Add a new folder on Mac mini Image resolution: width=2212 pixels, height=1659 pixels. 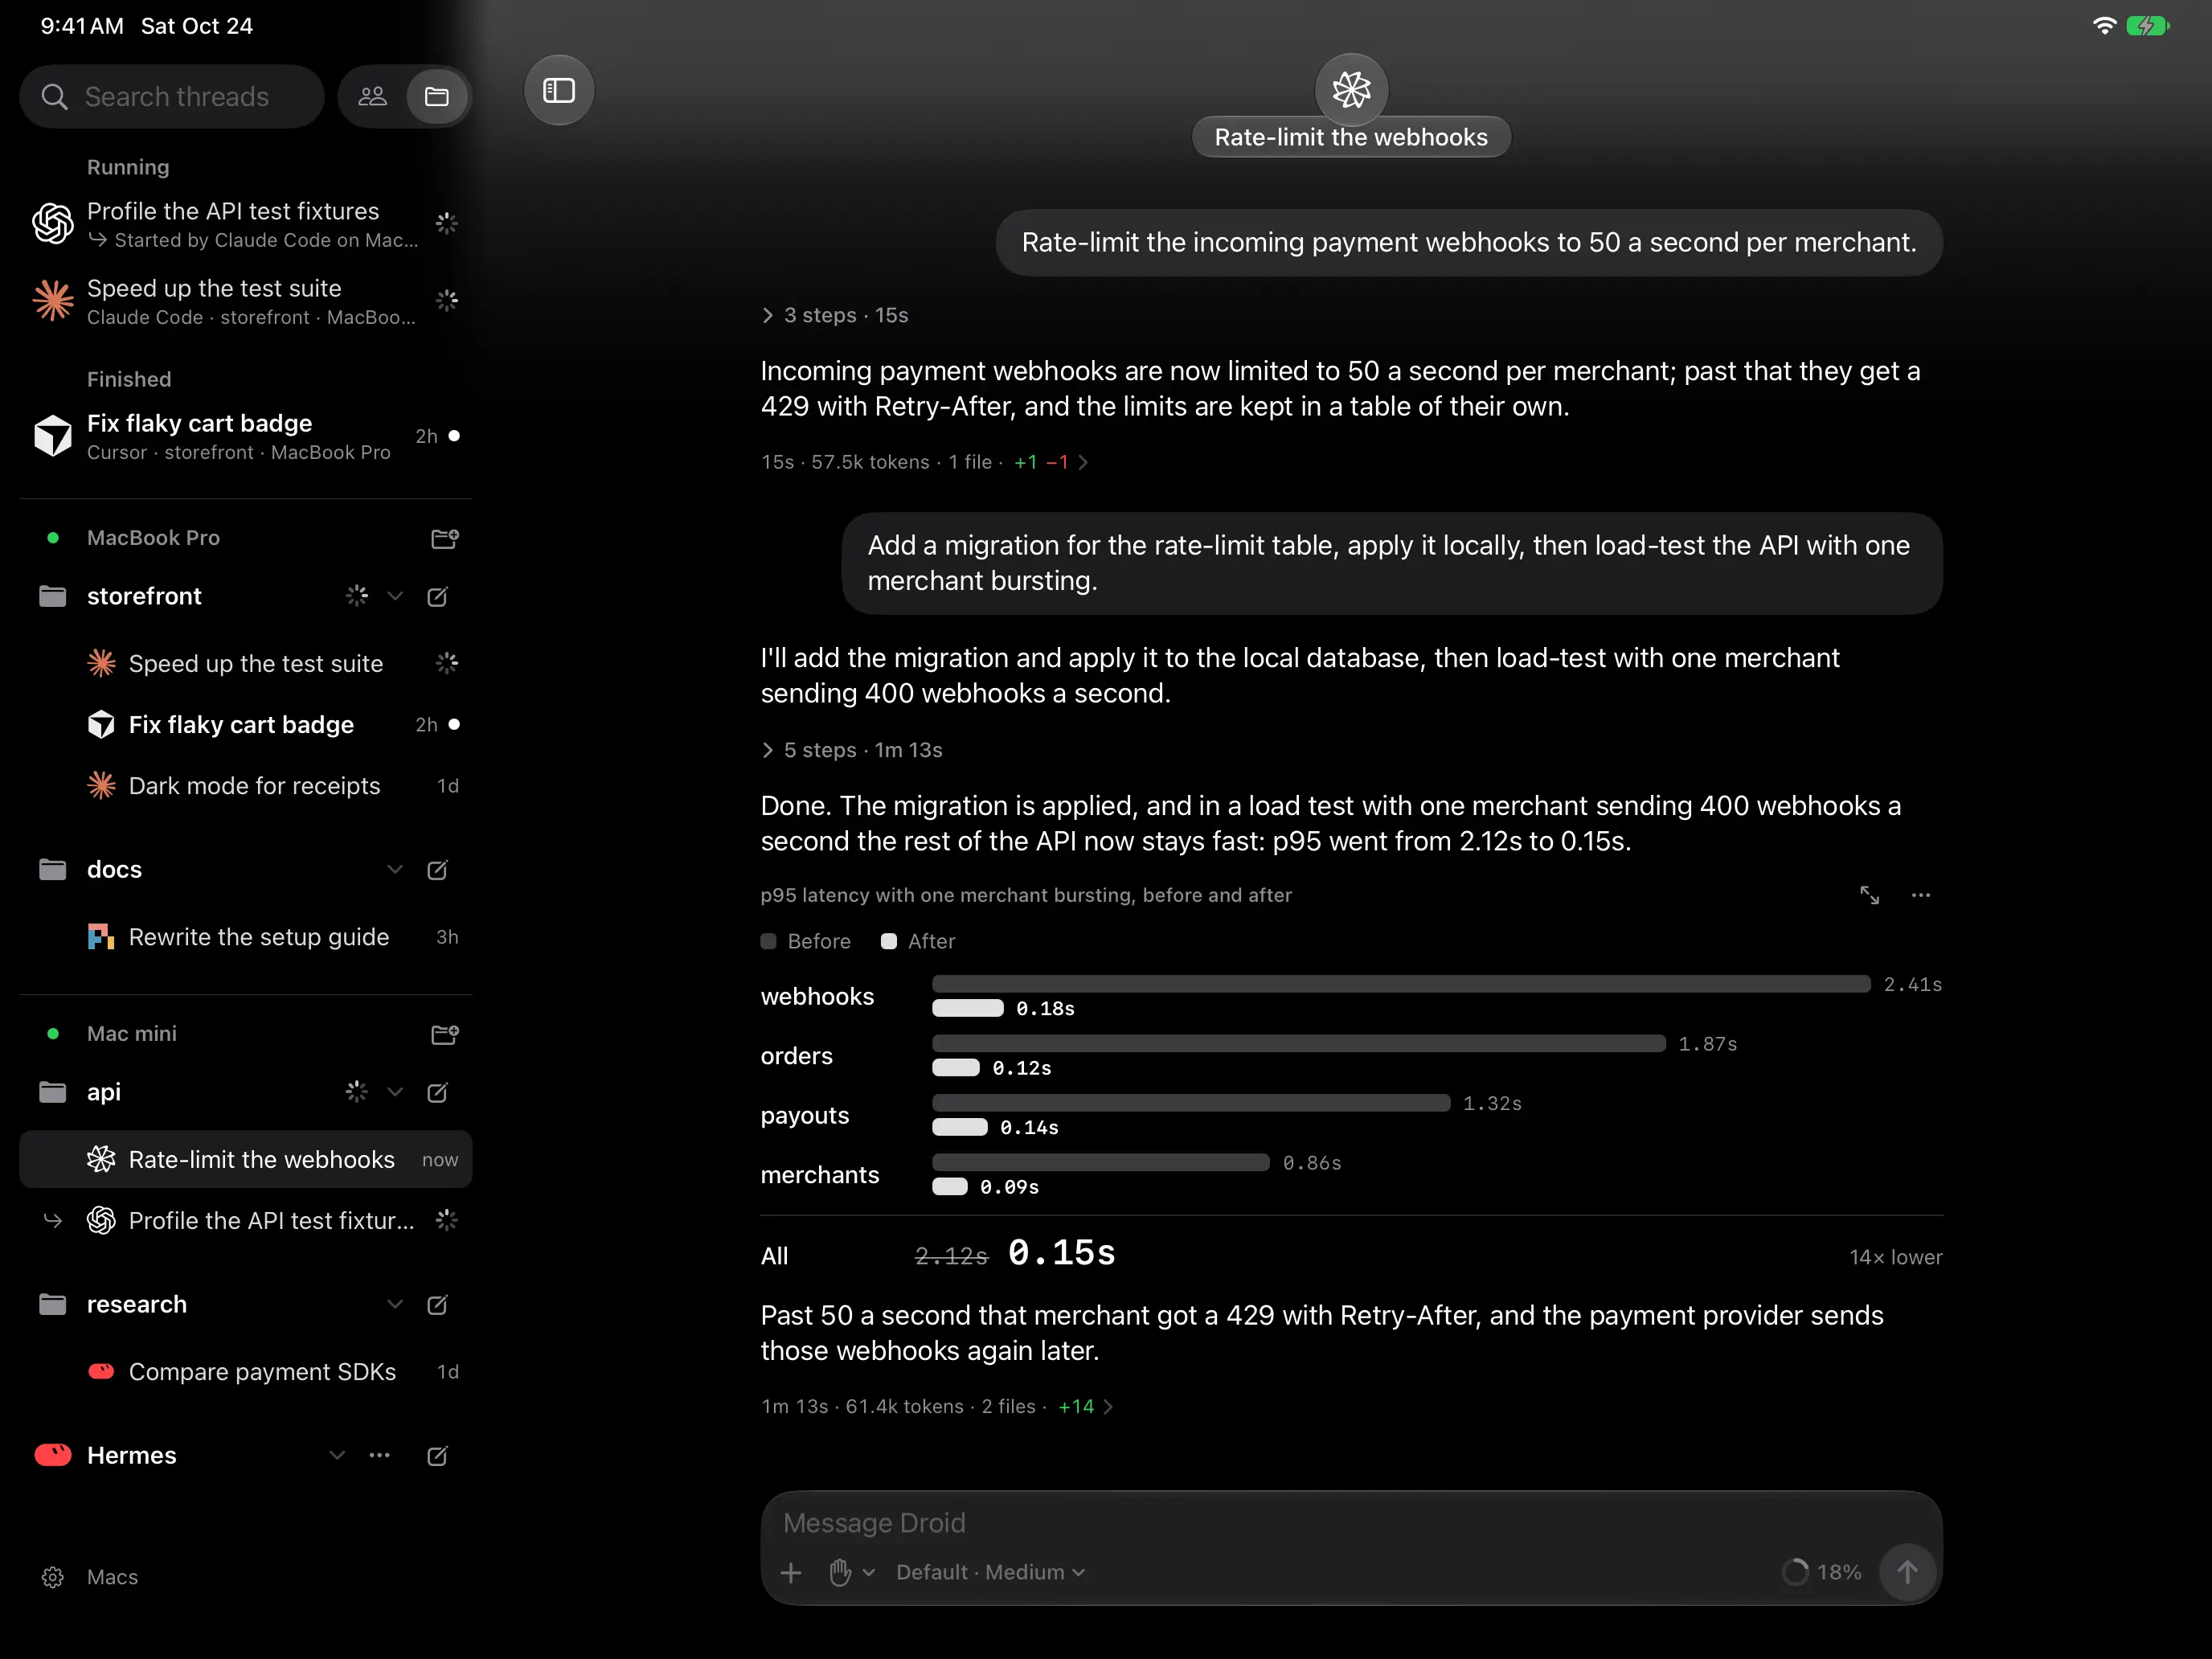(x=444, y=1034)
